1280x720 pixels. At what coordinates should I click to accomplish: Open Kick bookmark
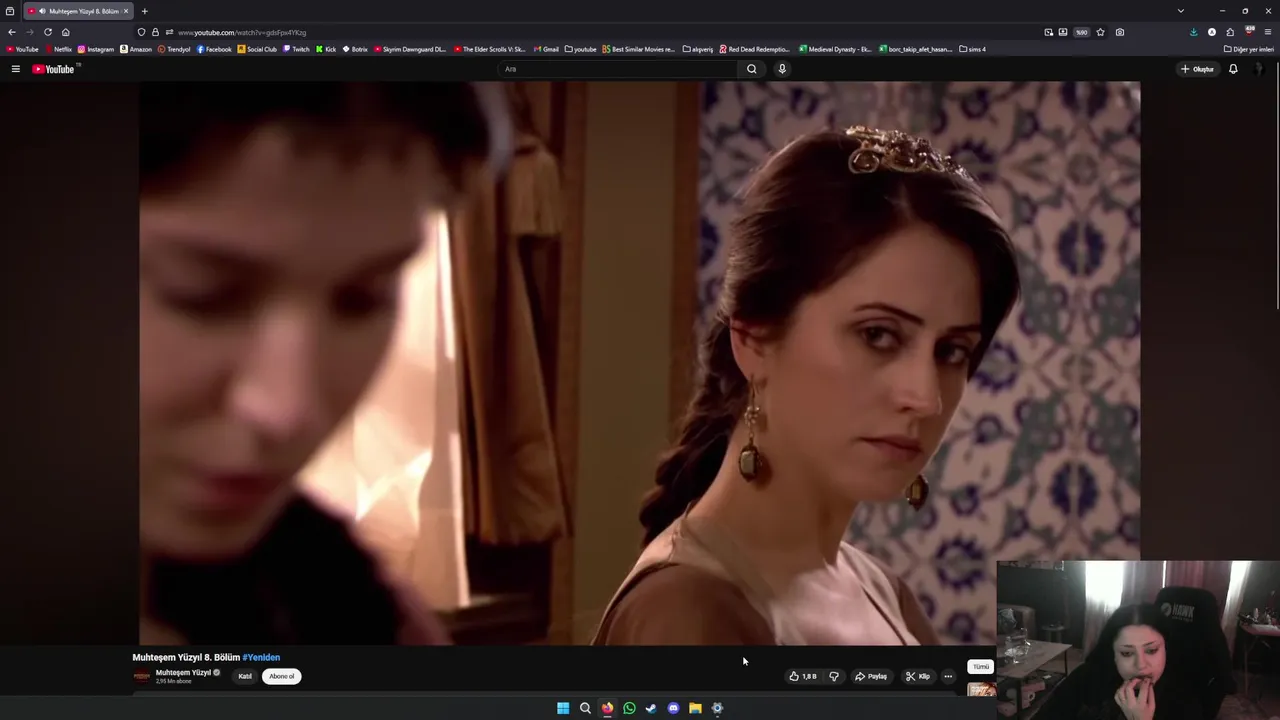pos(326,49)
